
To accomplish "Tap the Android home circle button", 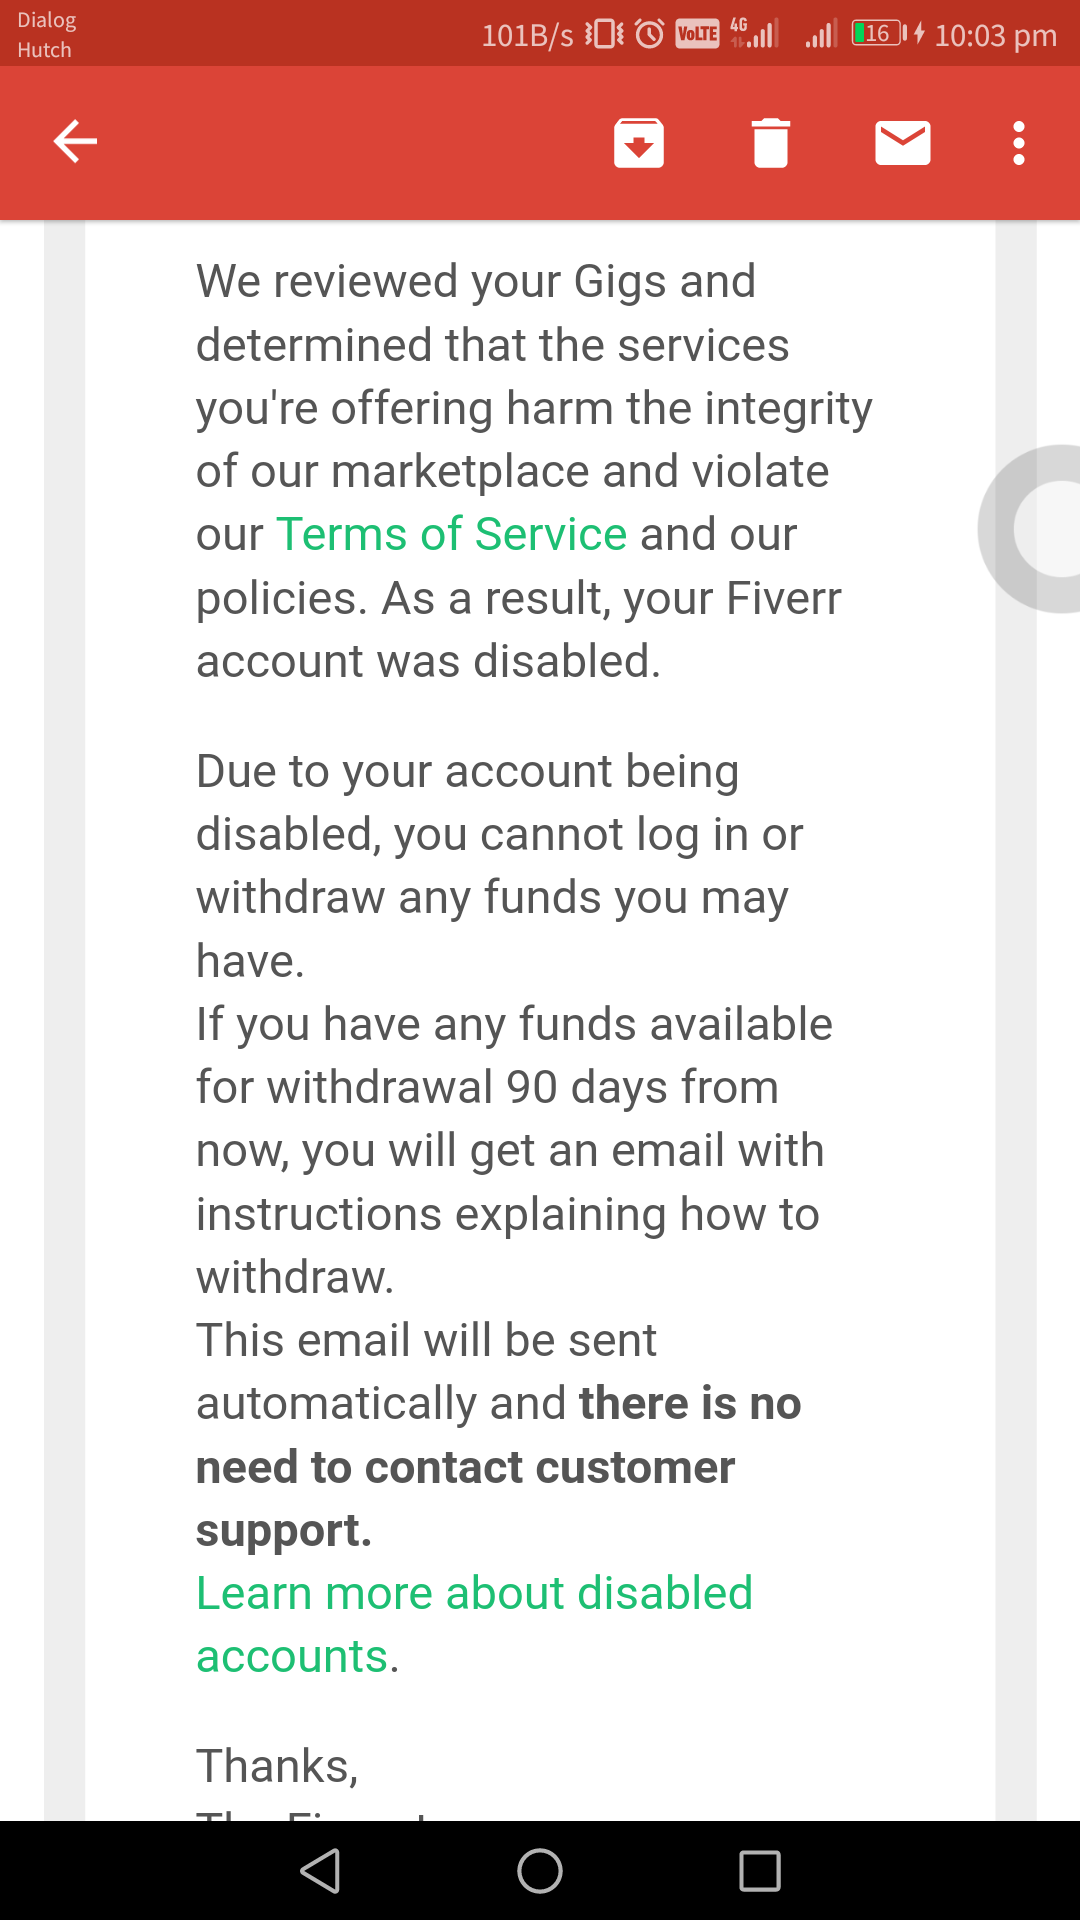I will click(540, 1871).
